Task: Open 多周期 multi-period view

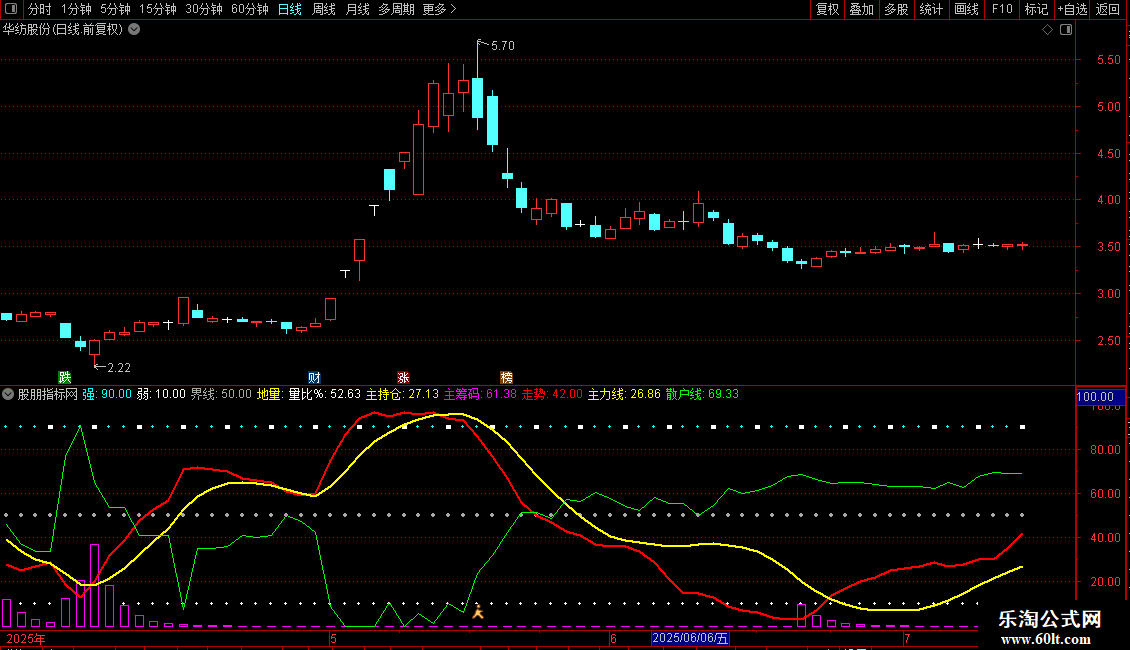Action: [396, 9]
